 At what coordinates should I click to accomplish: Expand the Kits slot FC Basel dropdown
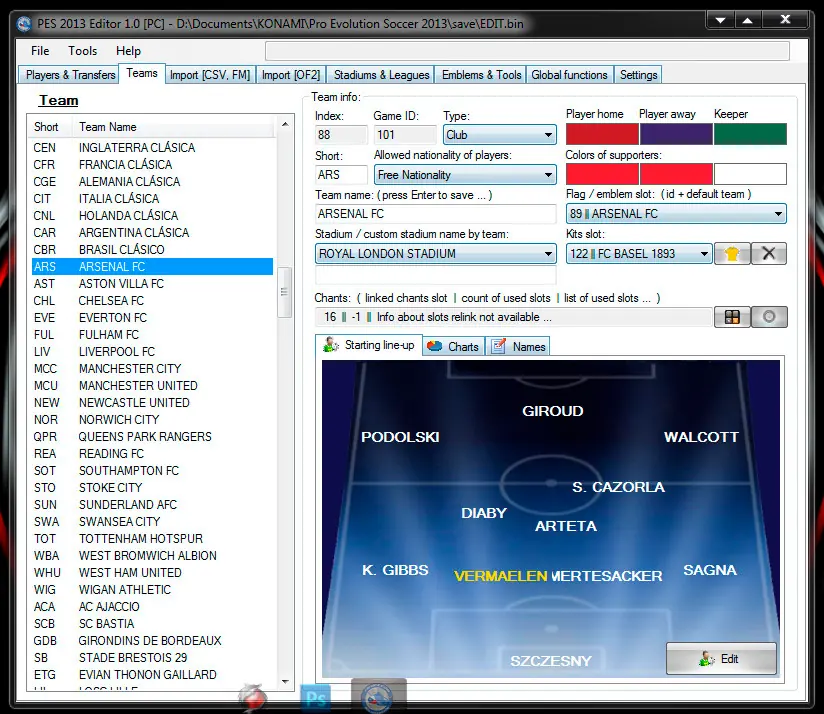click(639, 254)
